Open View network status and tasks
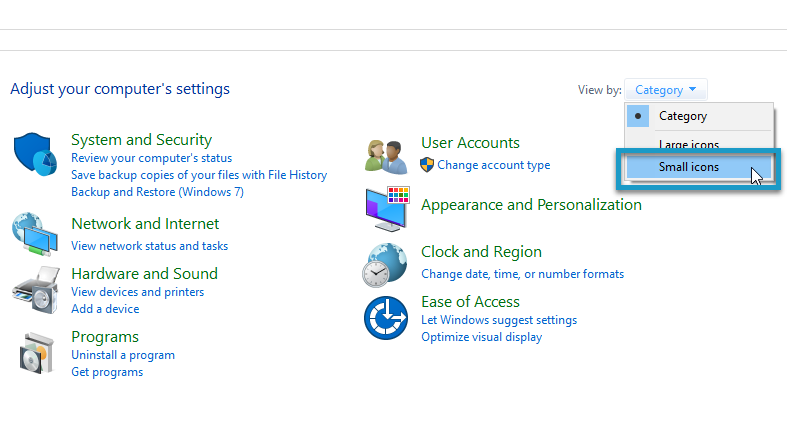787x427 pixels. tap(149, 246)
